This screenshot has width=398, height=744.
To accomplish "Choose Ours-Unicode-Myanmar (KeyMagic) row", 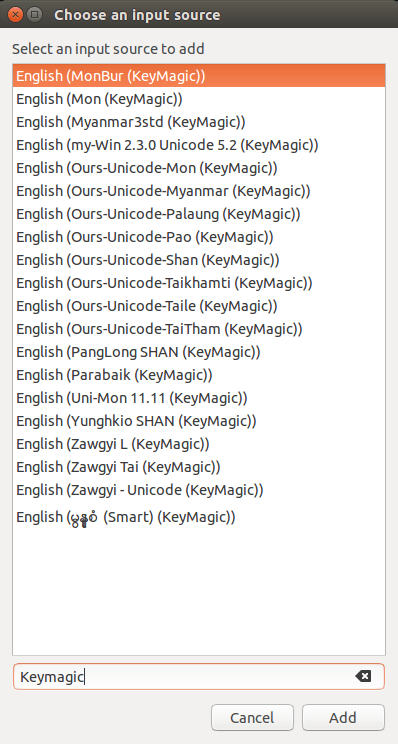I will (199, 191).
